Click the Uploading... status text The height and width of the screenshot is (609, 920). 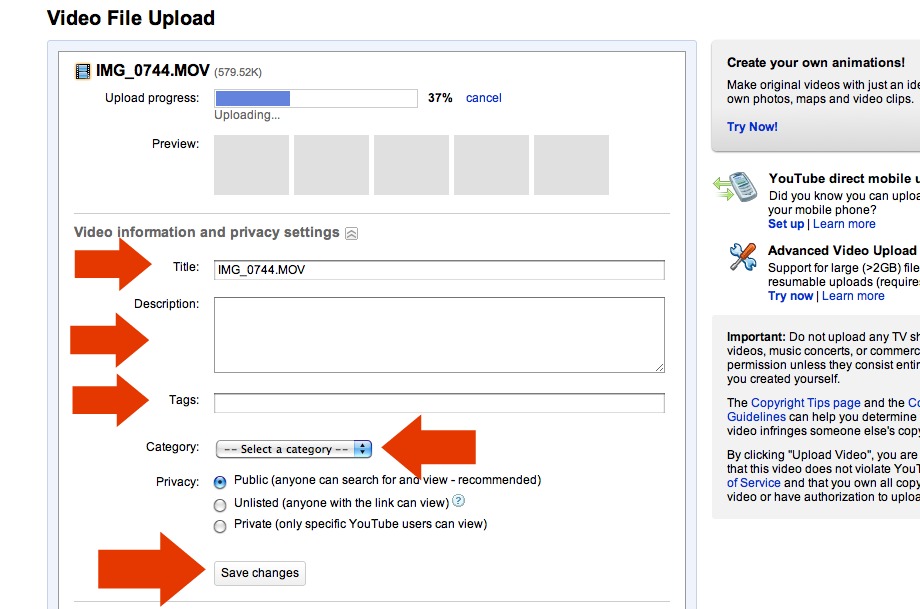pos(247,115)
